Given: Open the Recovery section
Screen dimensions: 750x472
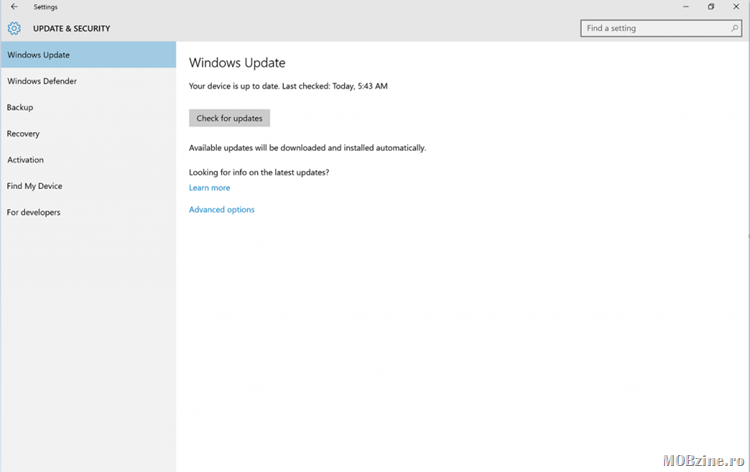Looking at the screenshot, I should click(x=88, y=133).
